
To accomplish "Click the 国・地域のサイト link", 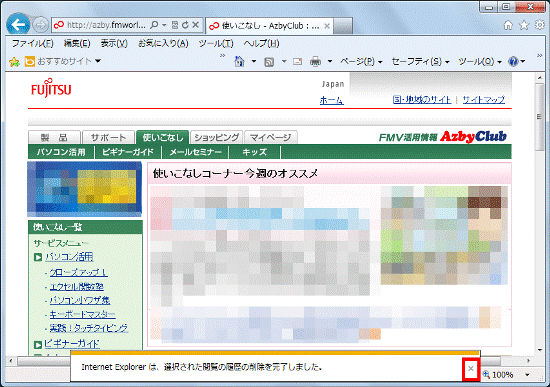I will pyautogui.click(x=422, y=100).
